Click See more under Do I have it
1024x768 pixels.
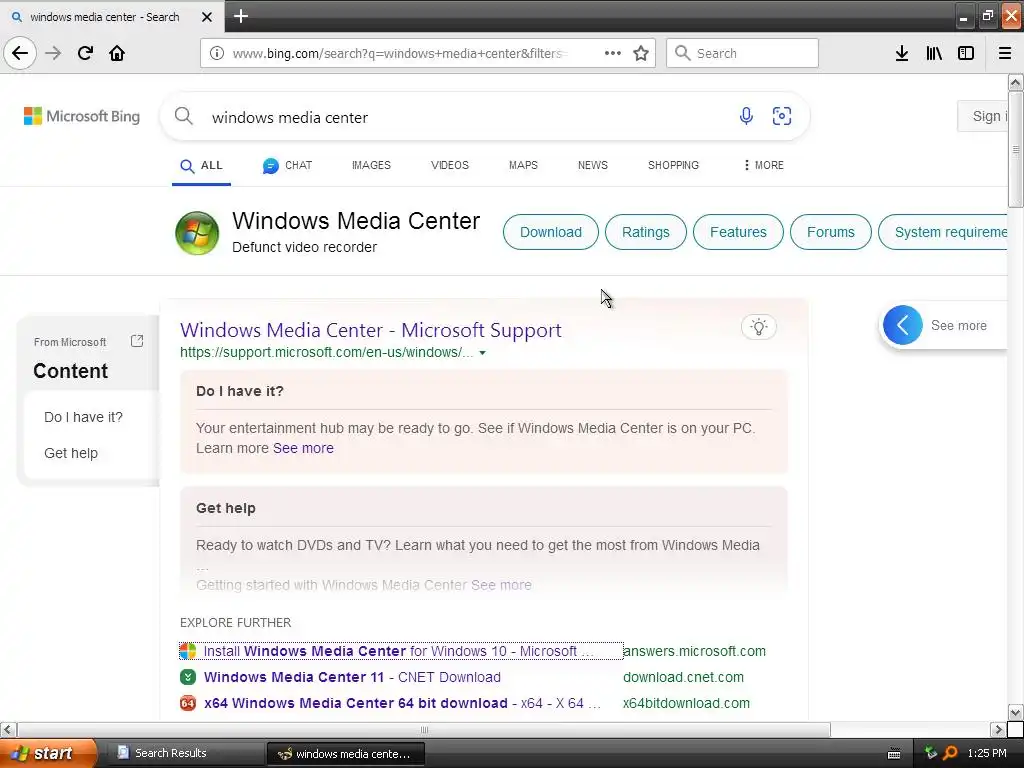tap(303, 448)
